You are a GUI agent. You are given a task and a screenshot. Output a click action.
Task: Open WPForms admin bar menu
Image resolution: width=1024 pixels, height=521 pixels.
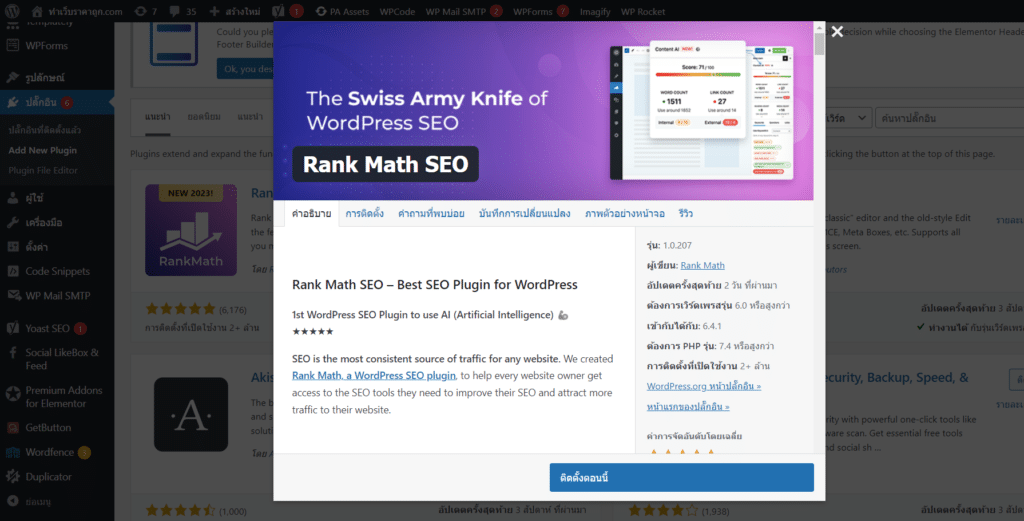tap(541, 11)
